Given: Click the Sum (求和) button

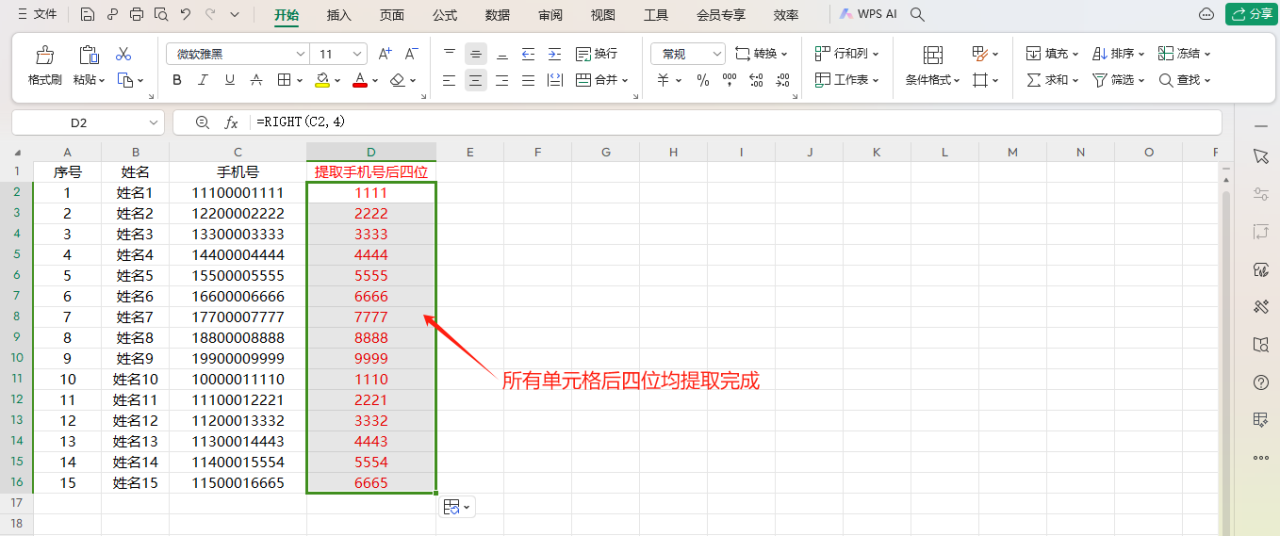Looking at the screenshot, I should (1054, 80).
